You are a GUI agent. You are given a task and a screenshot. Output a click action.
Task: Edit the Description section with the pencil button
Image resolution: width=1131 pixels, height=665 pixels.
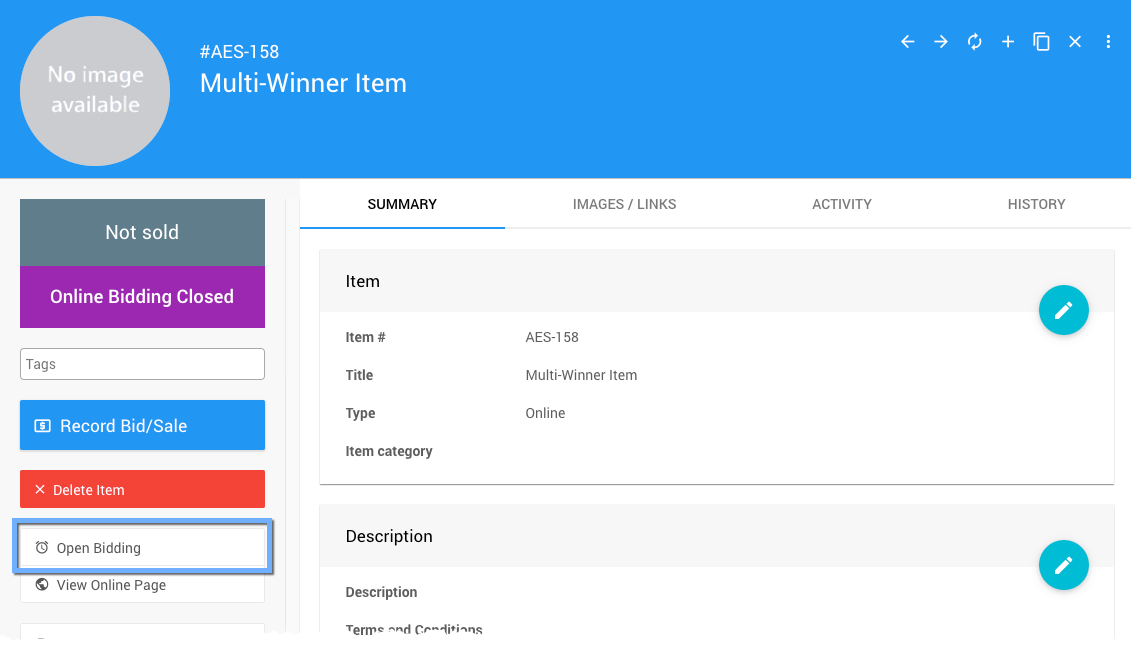point(1063,565)
